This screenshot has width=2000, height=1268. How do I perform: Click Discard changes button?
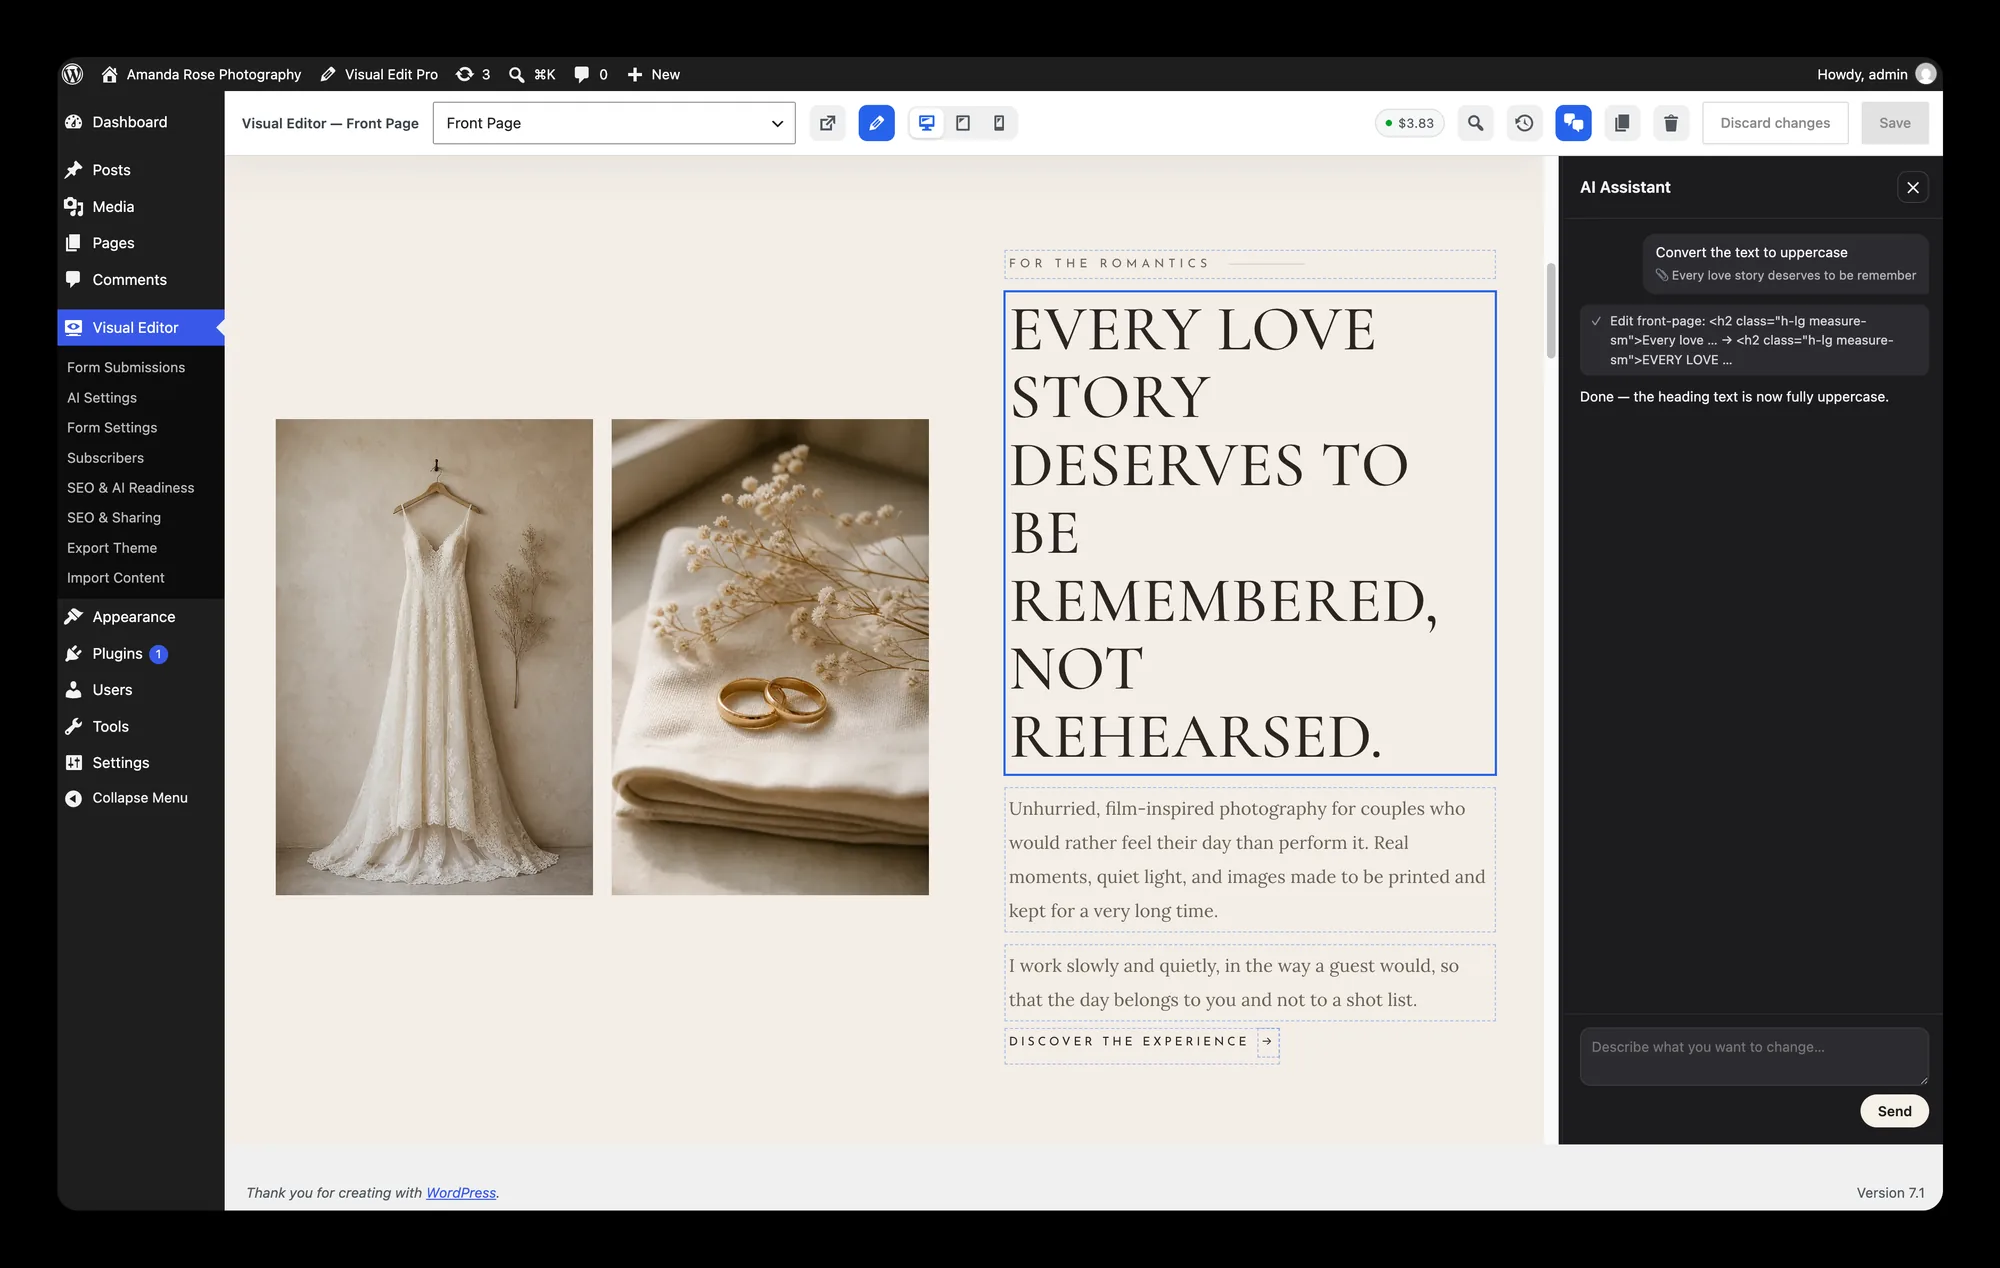coord(1775,123)
